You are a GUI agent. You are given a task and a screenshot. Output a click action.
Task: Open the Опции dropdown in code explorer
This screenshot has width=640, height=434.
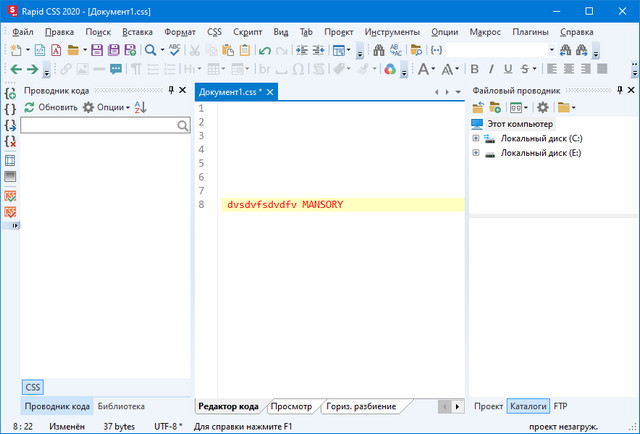click(106, 107)
